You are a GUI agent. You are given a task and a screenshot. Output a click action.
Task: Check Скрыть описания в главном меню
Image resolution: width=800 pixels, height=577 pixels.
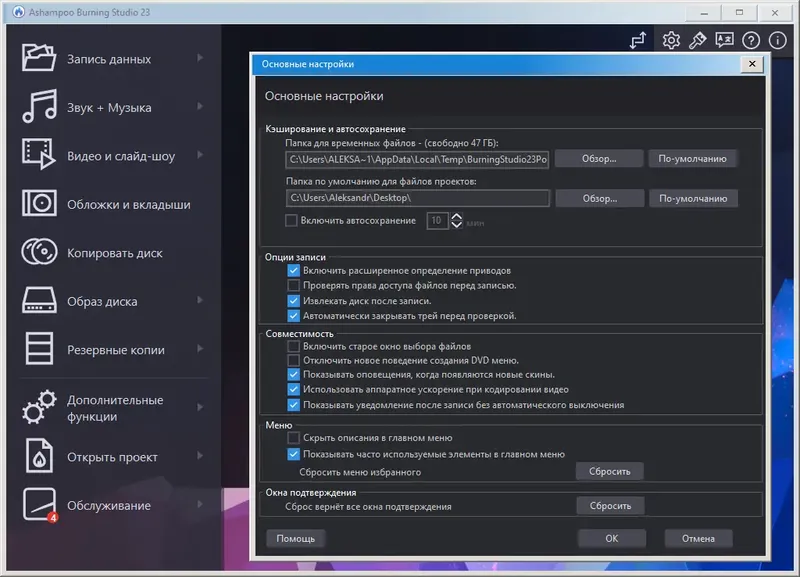[x=293, y=438]
